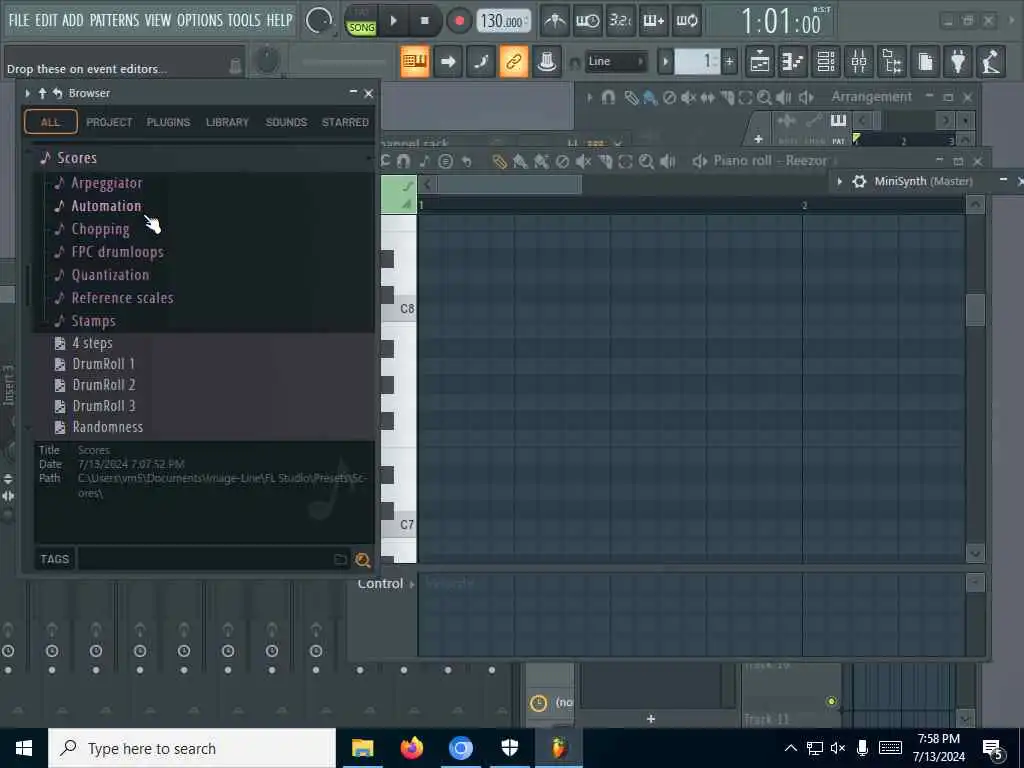Click the browser search magnifier icon
The image size is (1024, 768).
362,560
